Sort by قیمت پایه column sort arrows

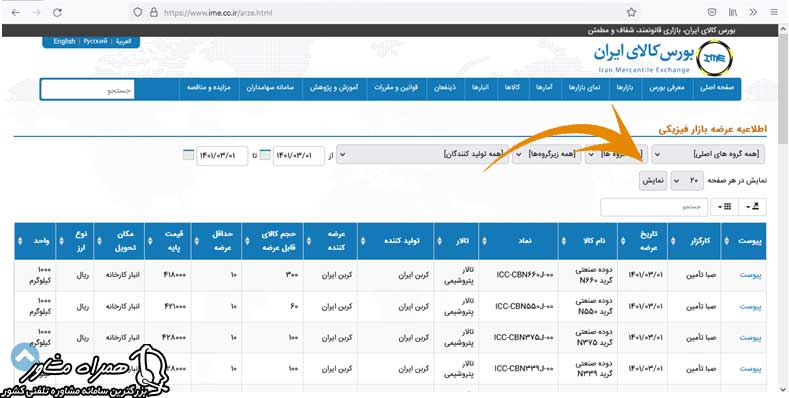(149, 241)
